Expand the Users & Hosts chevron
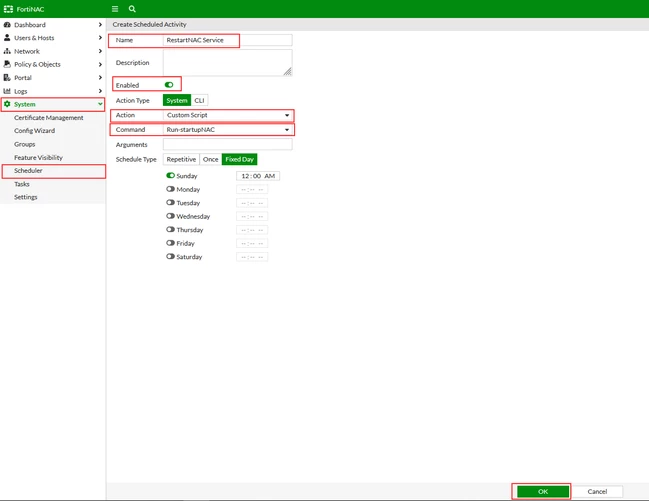The height and width of the screenshot is (501, 649). point(100,38)
